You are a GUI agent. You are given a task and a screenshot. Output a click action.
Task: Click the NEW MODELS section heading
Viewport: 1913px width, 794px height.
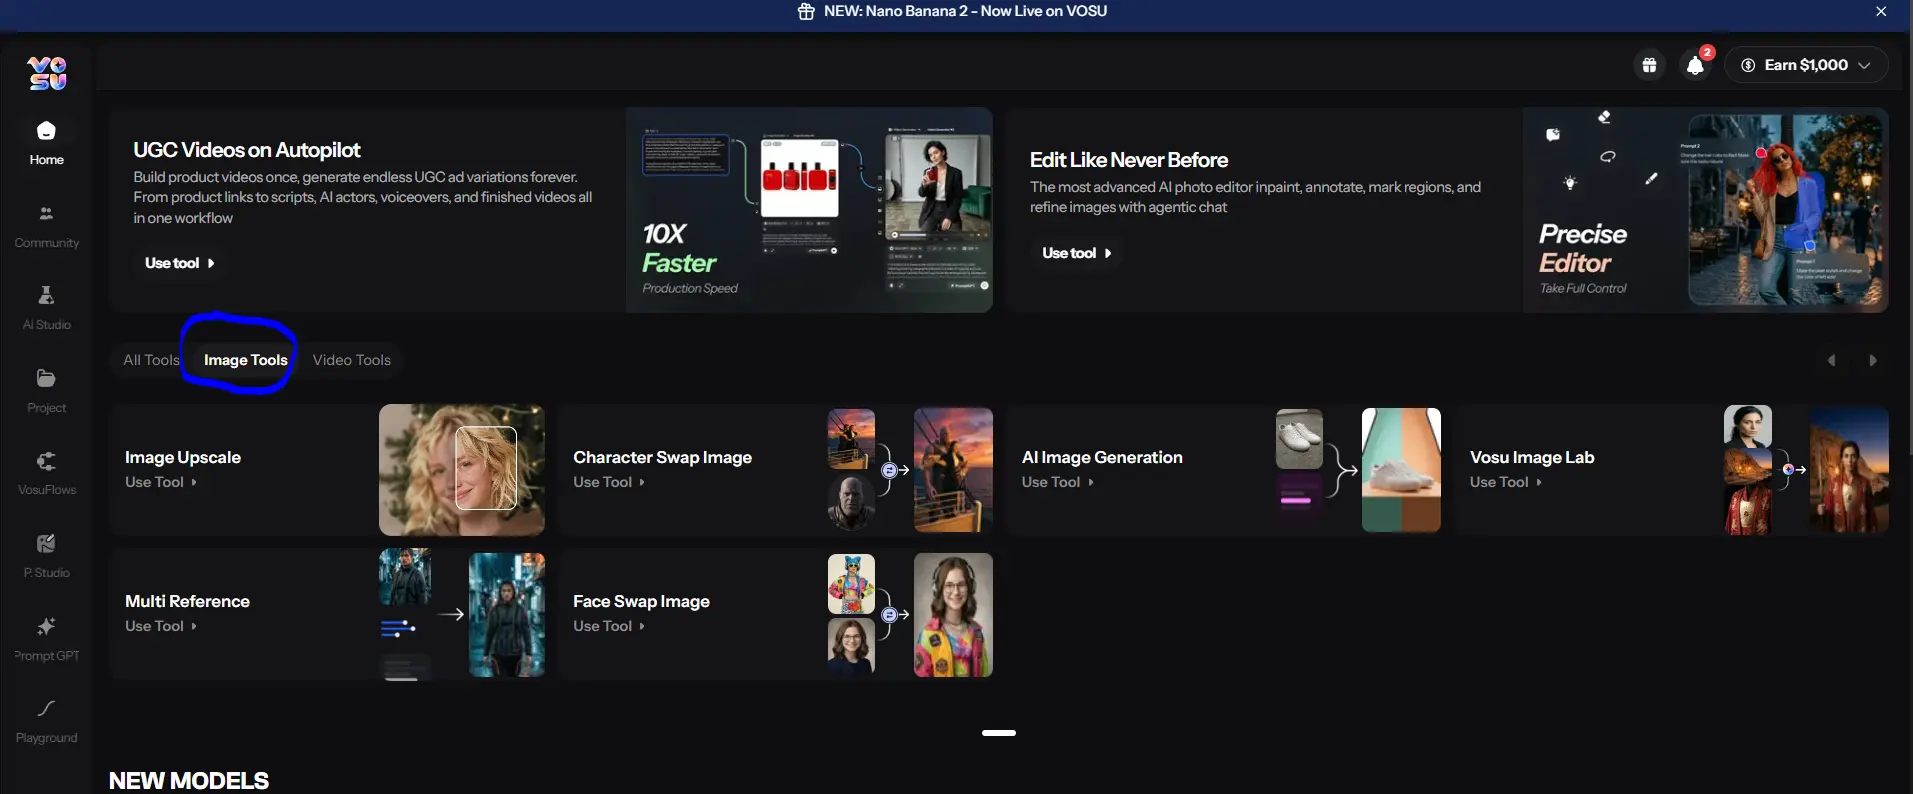click(x=189, y=781)
